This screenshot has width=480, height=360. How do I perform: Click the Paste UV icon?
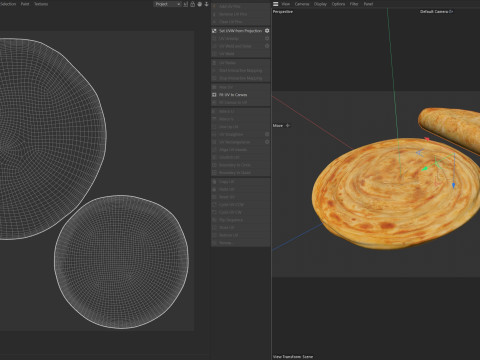click(x=214, y=189)
